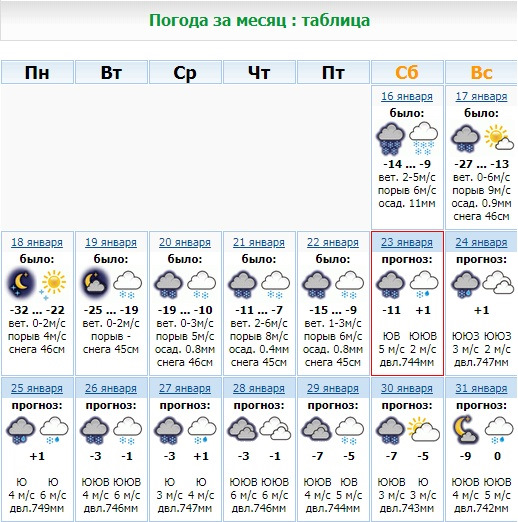518x522 pixels.
Task: Click the night snow cloud icon for 16 января
Action: tap(391, 139)
